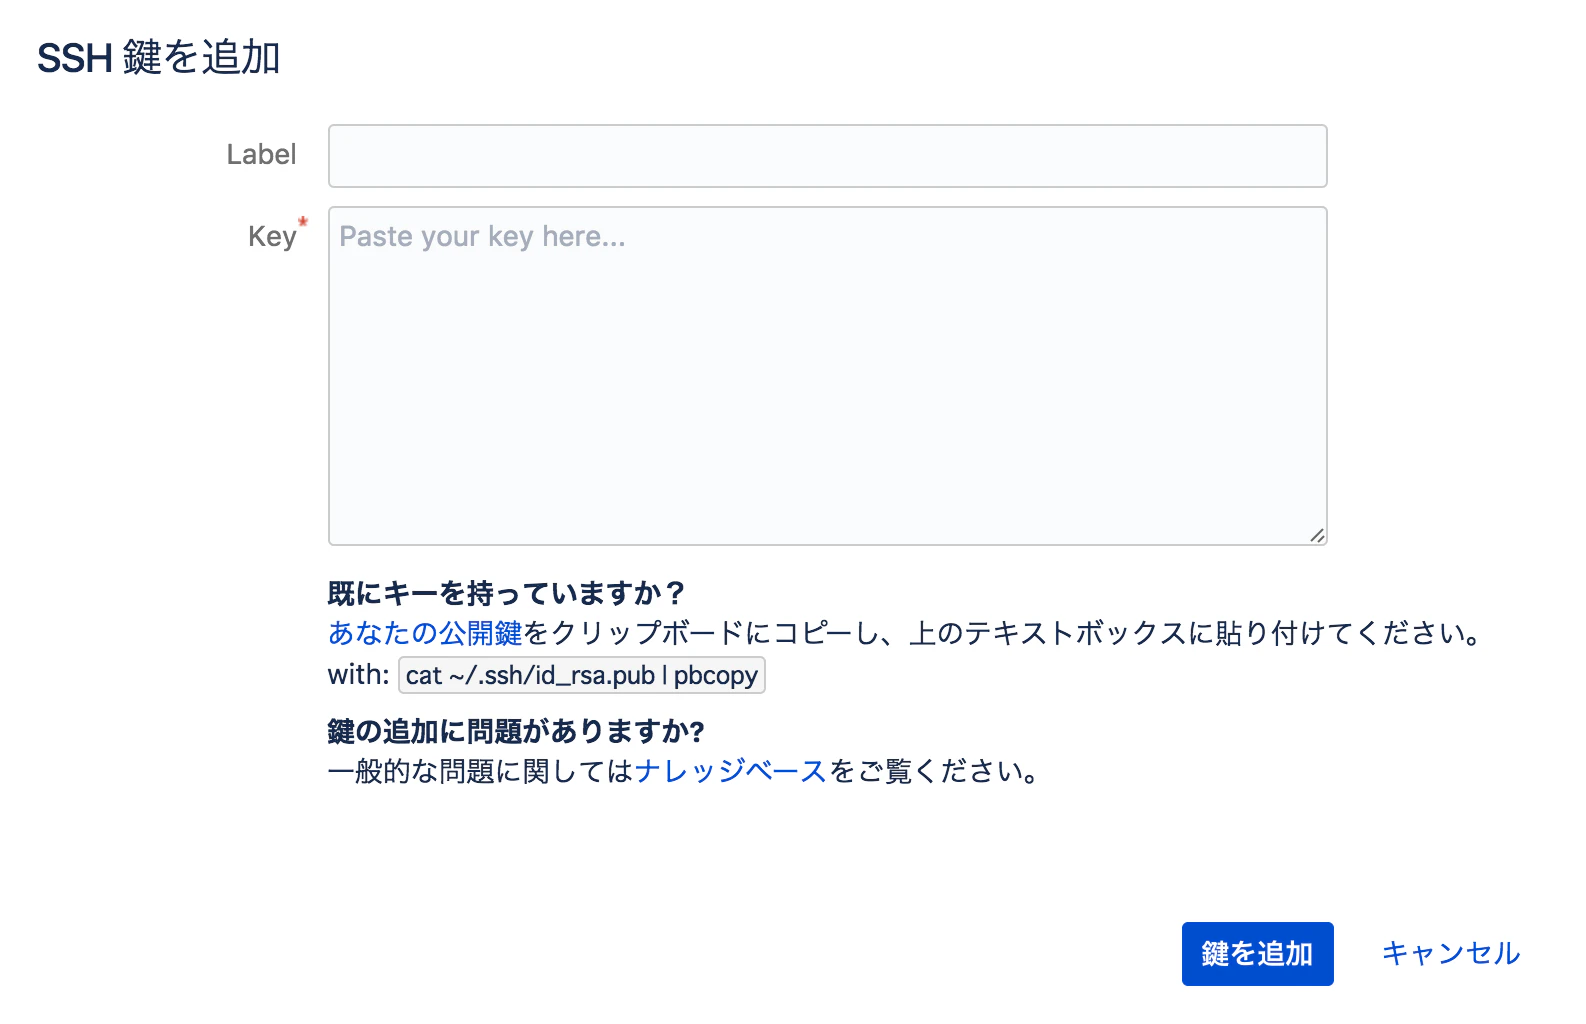Cancel with the キャンセル link

pyautogui.click(x=1450, y=954)
